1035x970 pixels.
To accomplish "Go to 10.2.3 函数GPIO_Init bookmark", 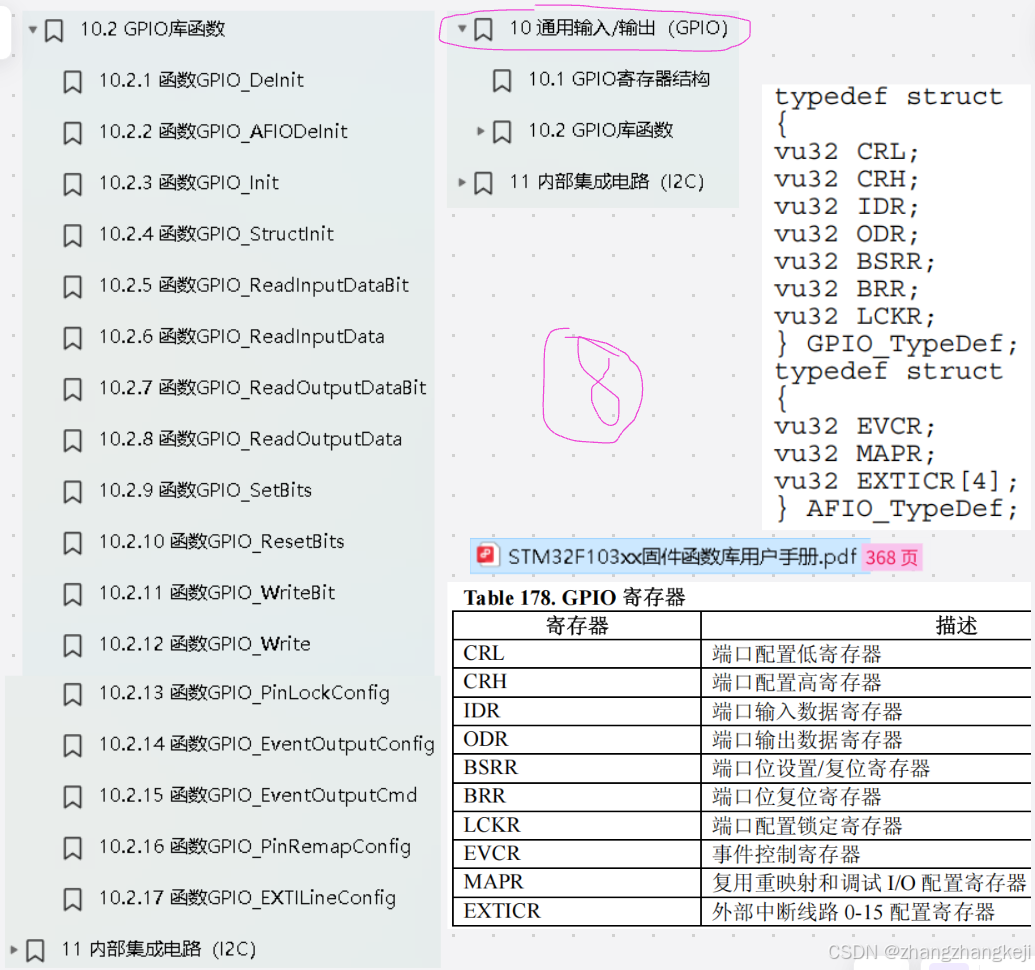I will (189, 182).
